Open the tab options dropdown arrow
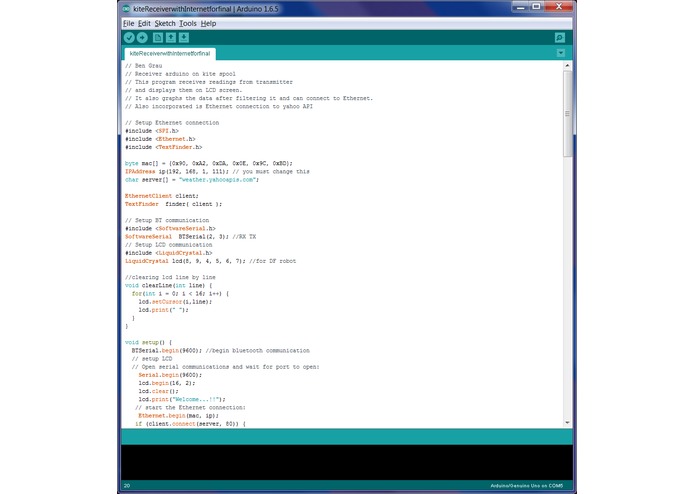The image size is (695, 494). (561, 53)
